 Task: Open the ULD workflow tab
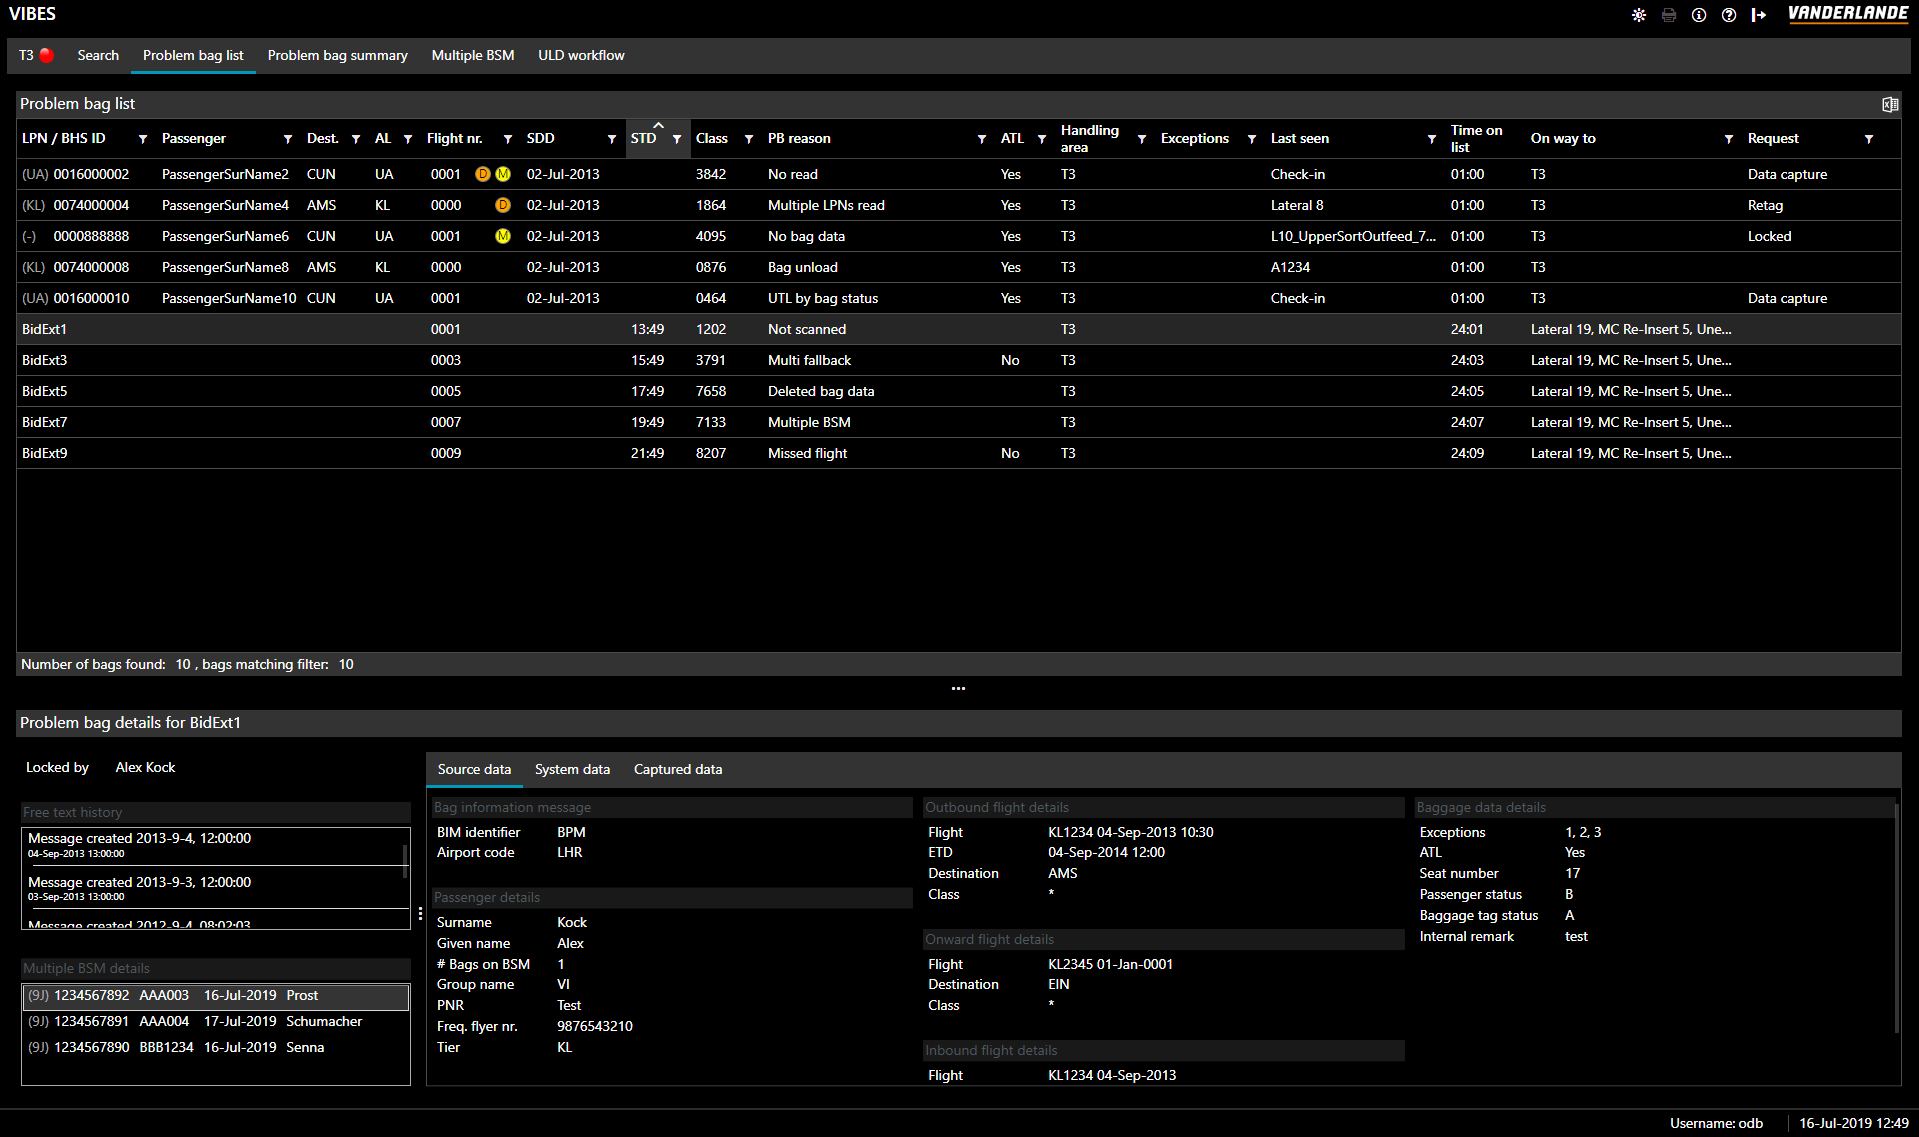point(581,55)
